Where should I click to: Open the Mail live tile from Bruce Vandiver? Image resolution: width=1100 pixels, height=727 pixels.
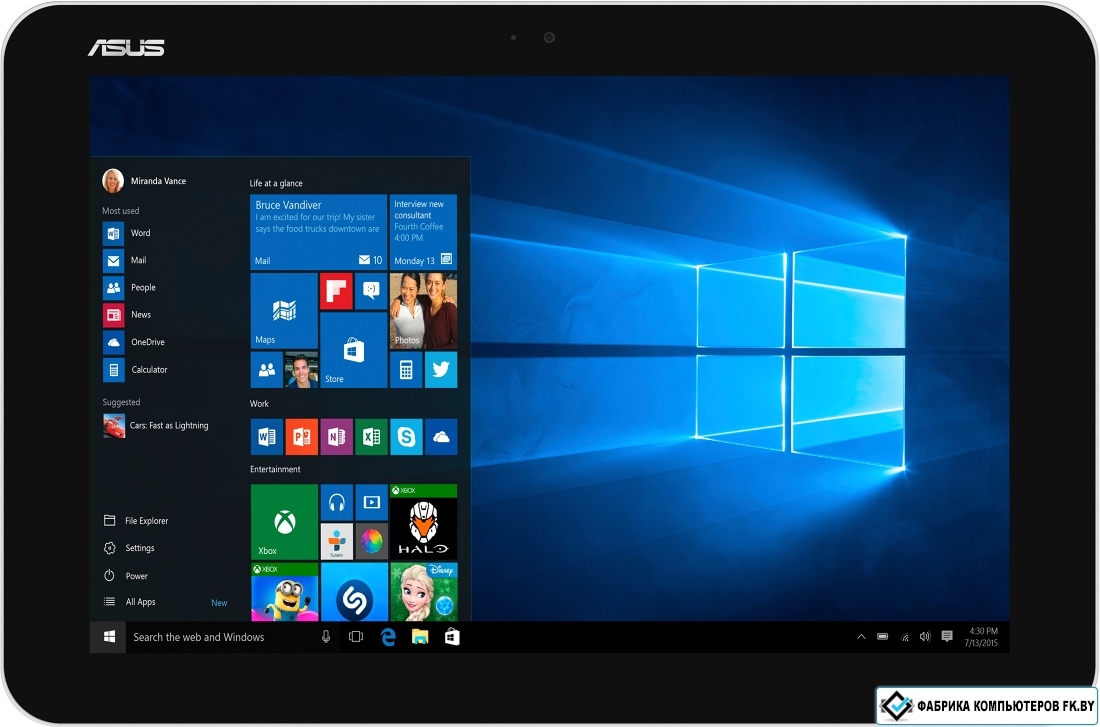(x=318, y=232)
